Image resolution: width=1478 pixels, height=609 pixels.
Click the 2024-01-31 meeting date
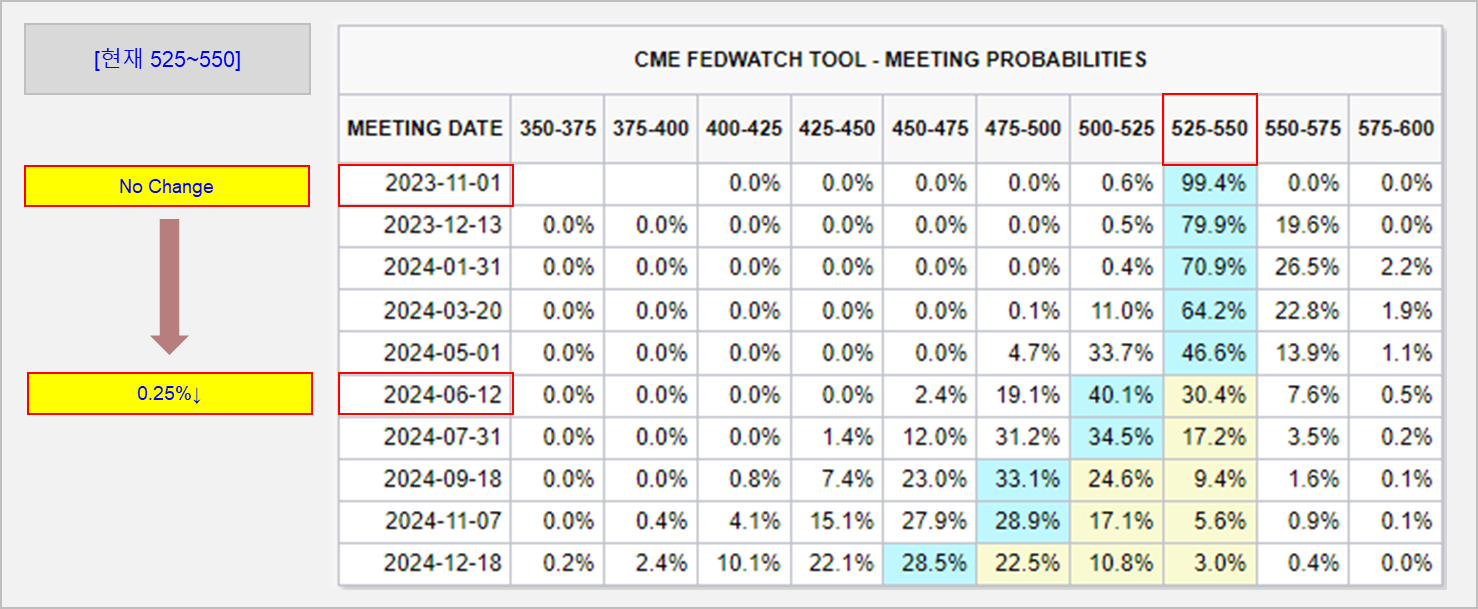(x=425, y=268)
